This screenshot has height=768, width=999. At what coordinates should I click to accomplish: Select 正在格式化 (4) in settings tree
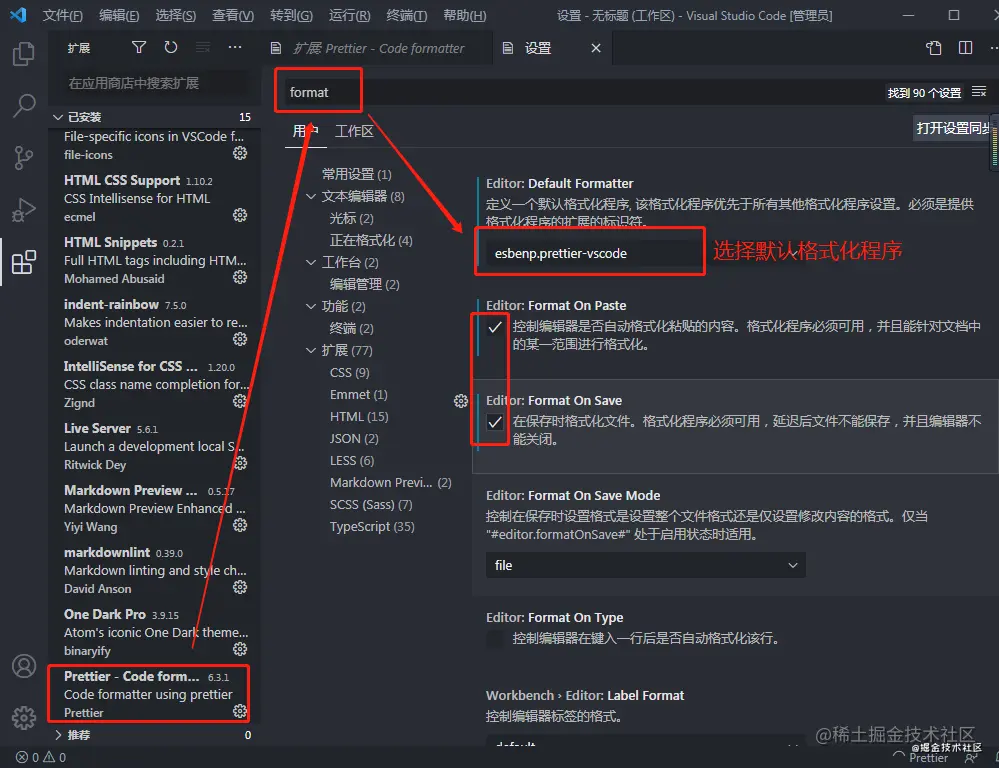371,240
